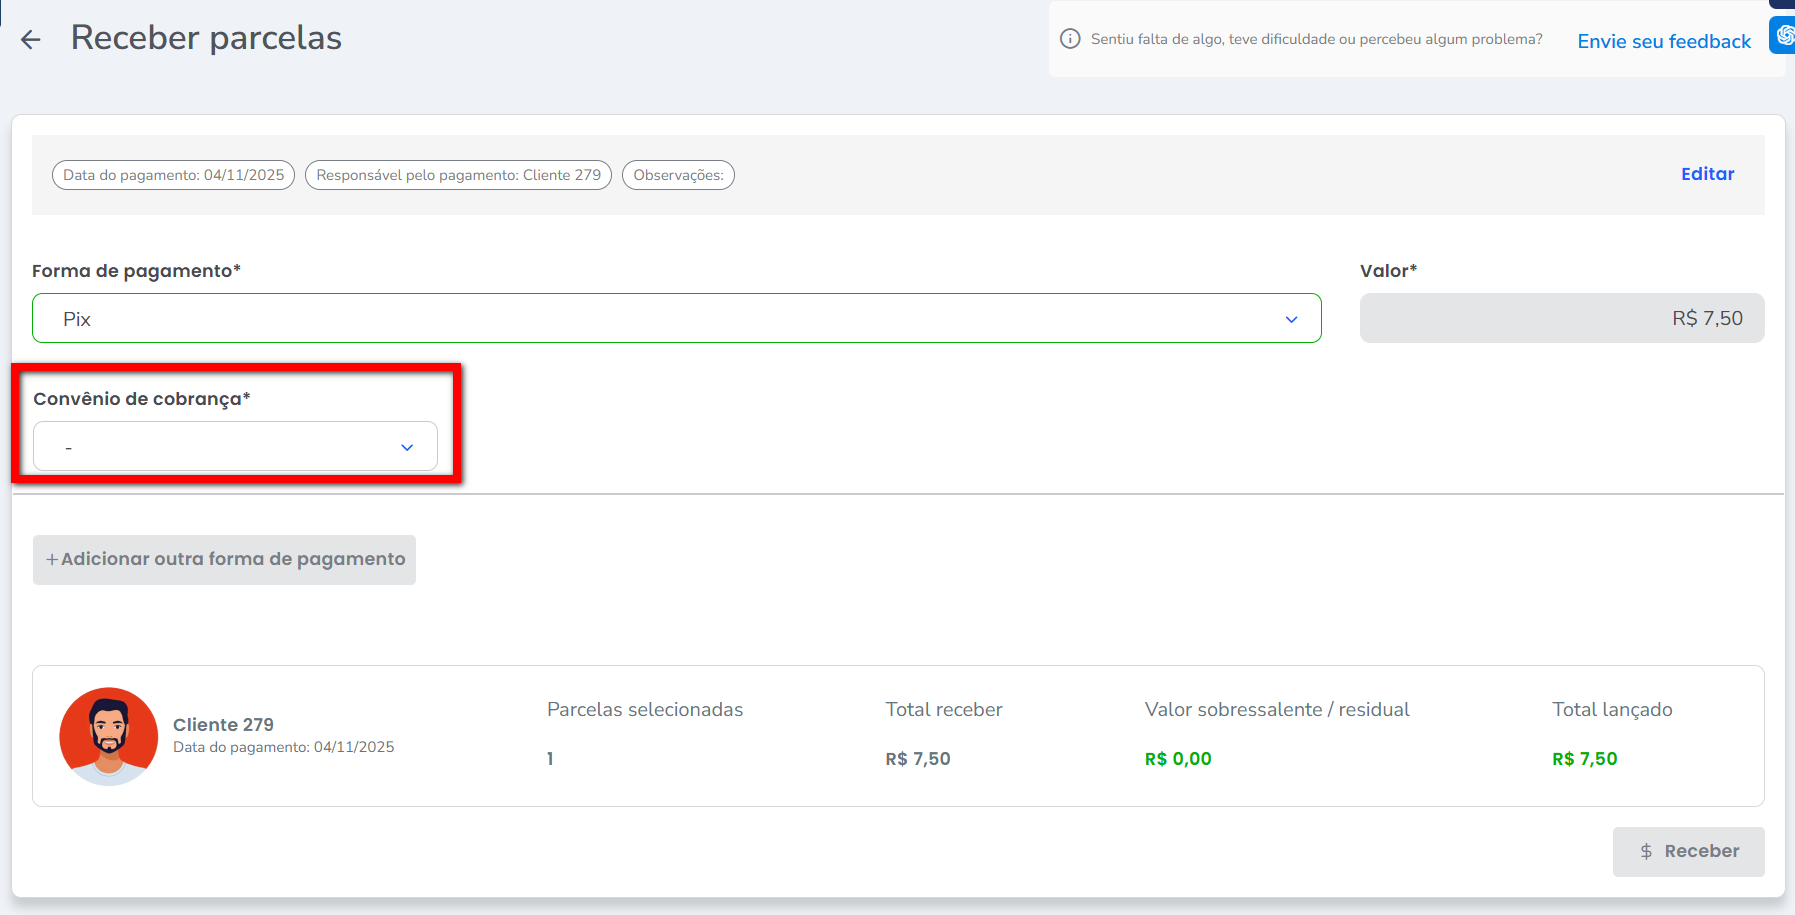The height and width of the screenshot is (915, 1795).
Task: Open the chat widget icon at top right
Action: [1783, 35]
